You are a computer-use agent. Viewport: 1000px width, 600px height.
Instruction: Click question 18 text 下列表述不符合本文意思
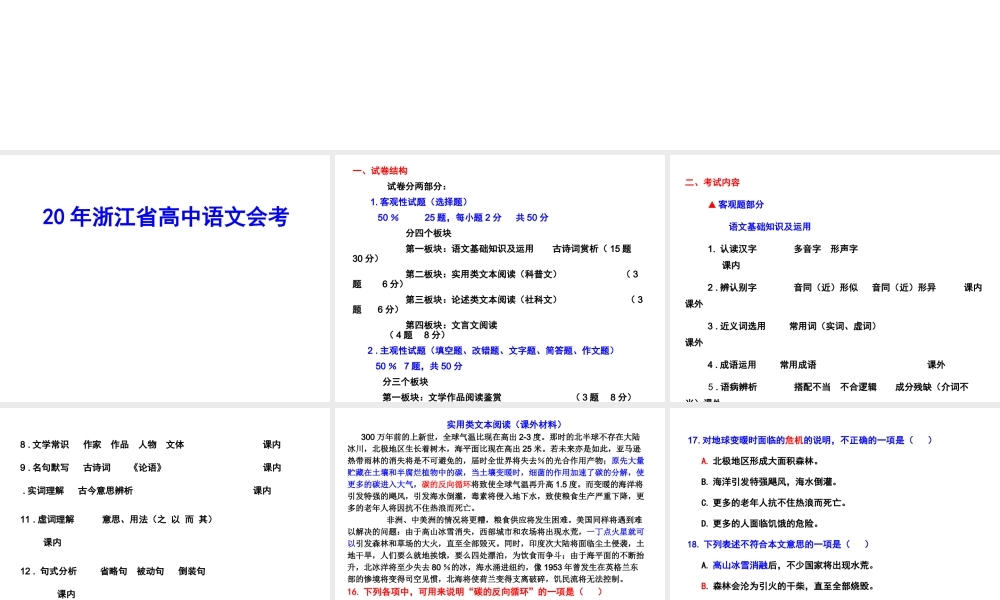778,544
